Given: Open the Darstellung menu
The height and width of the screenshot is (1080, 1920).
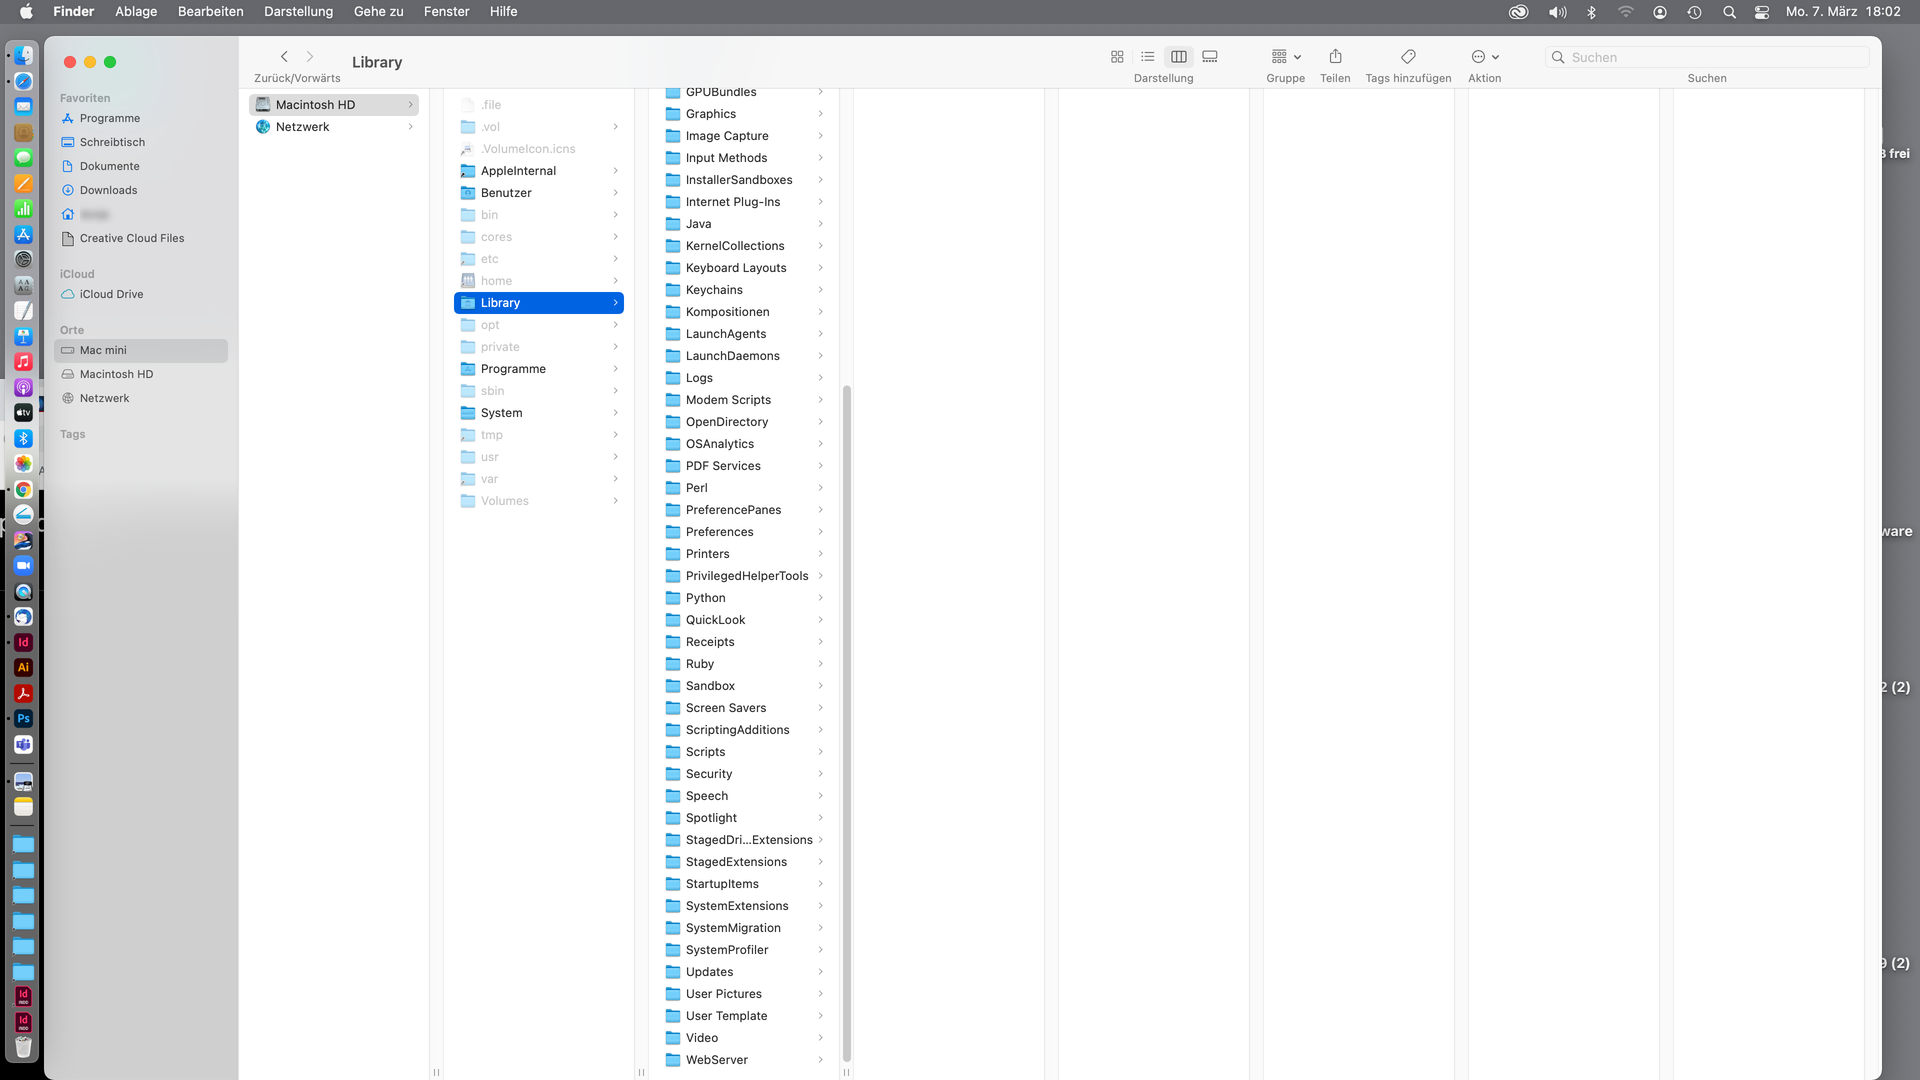Looking at the screenshot, I should (x=298, y=11).
